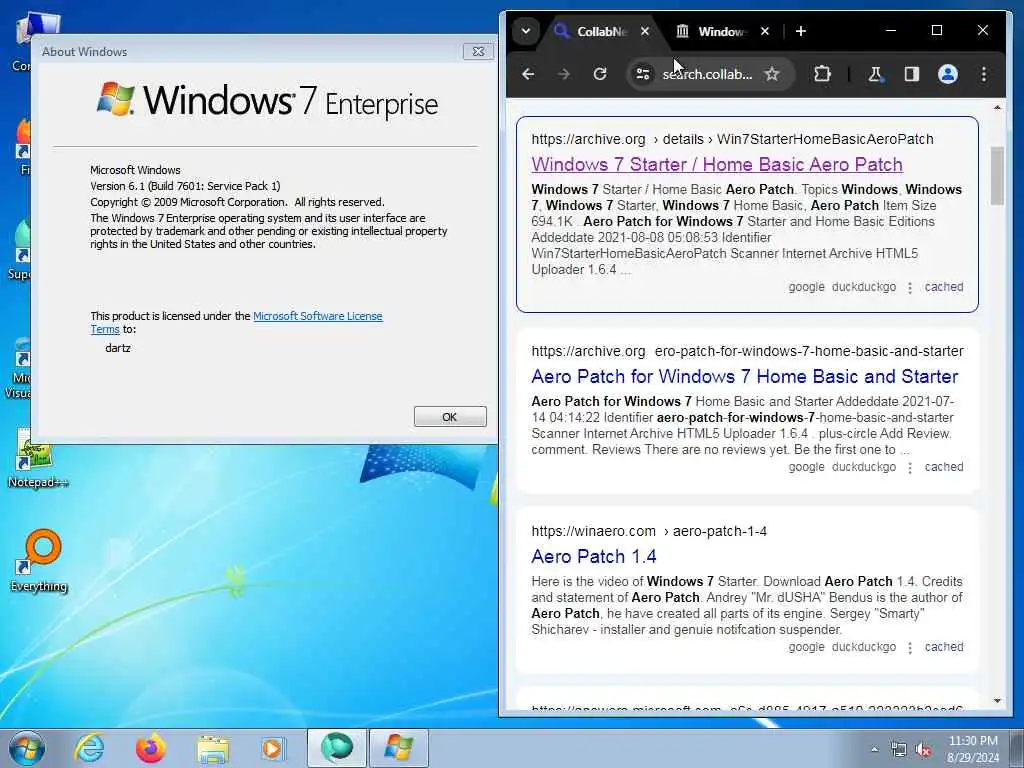This screenshot has width=1024, height=768.
Task: Minimize the browser window
Action: (x=891, y=30)
